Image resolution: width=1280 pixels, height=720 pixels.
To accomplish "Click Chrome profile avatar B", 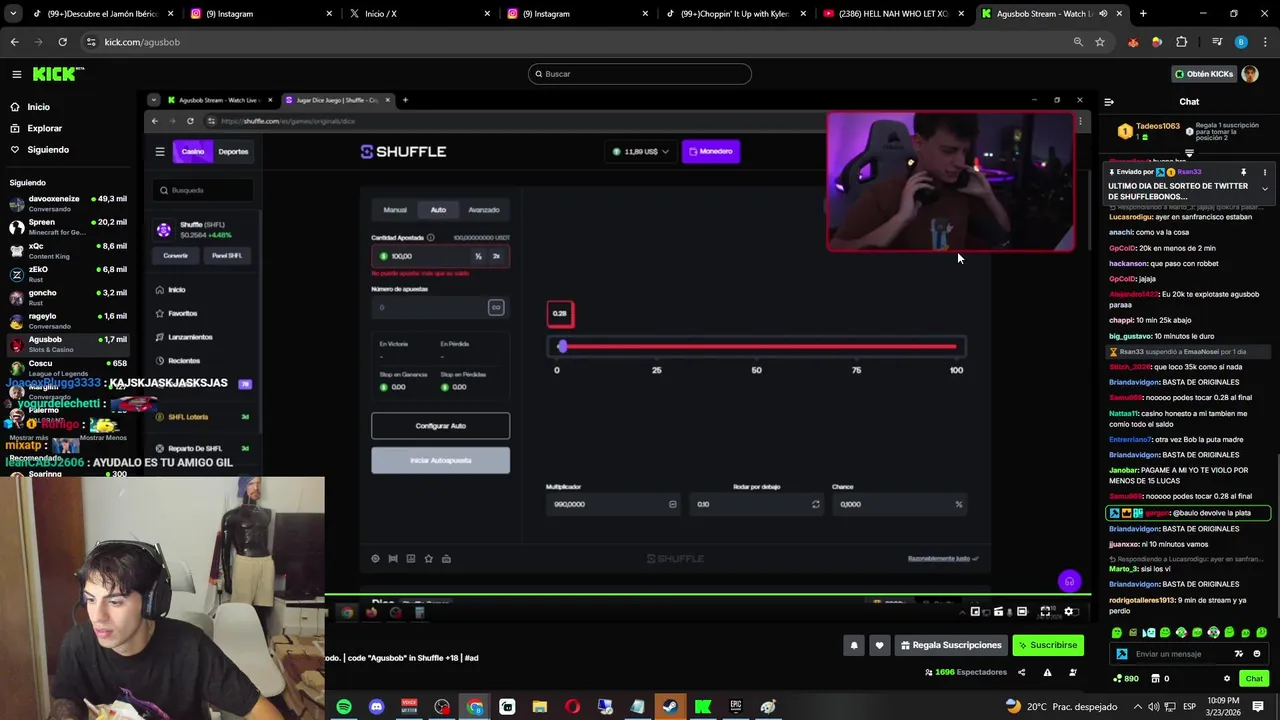I will coord(1241,42).
